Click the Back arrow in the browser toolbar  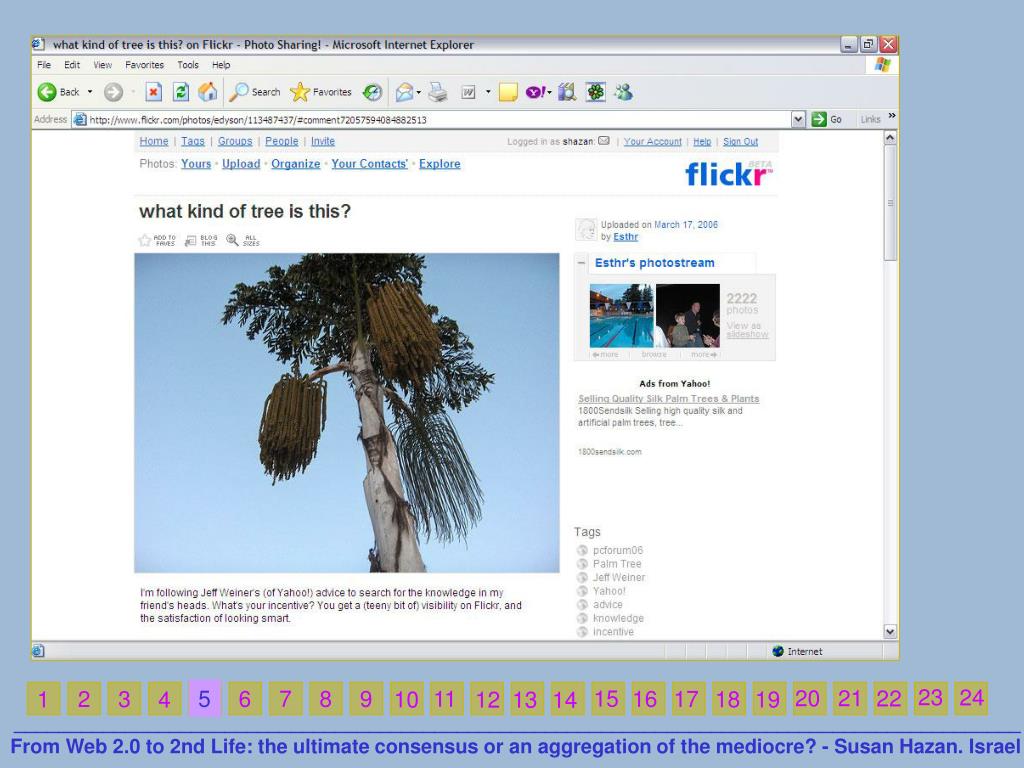click(47, 92)
